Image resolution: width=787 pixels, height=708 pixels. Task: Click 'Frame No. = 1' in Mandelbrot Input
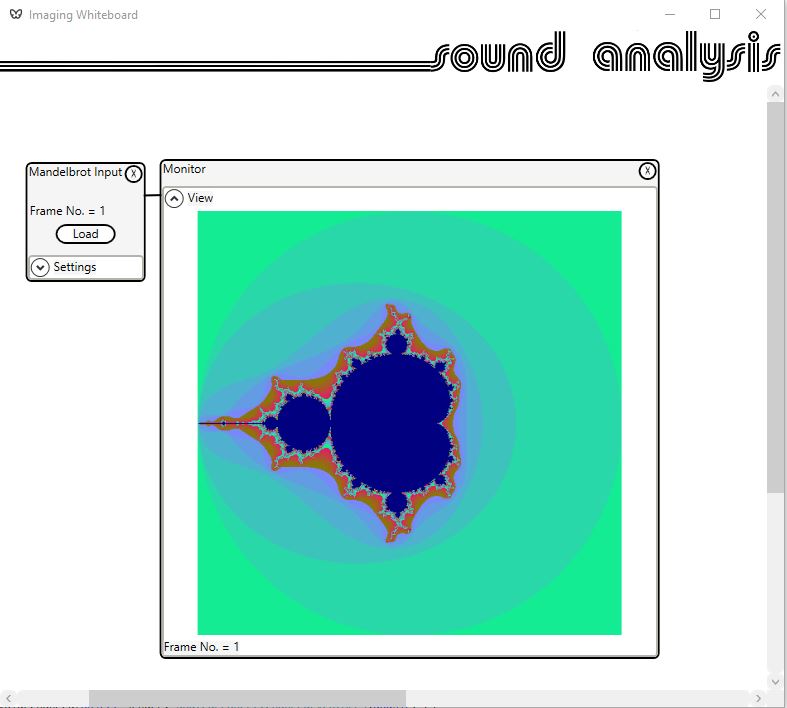tap(67, 211)
